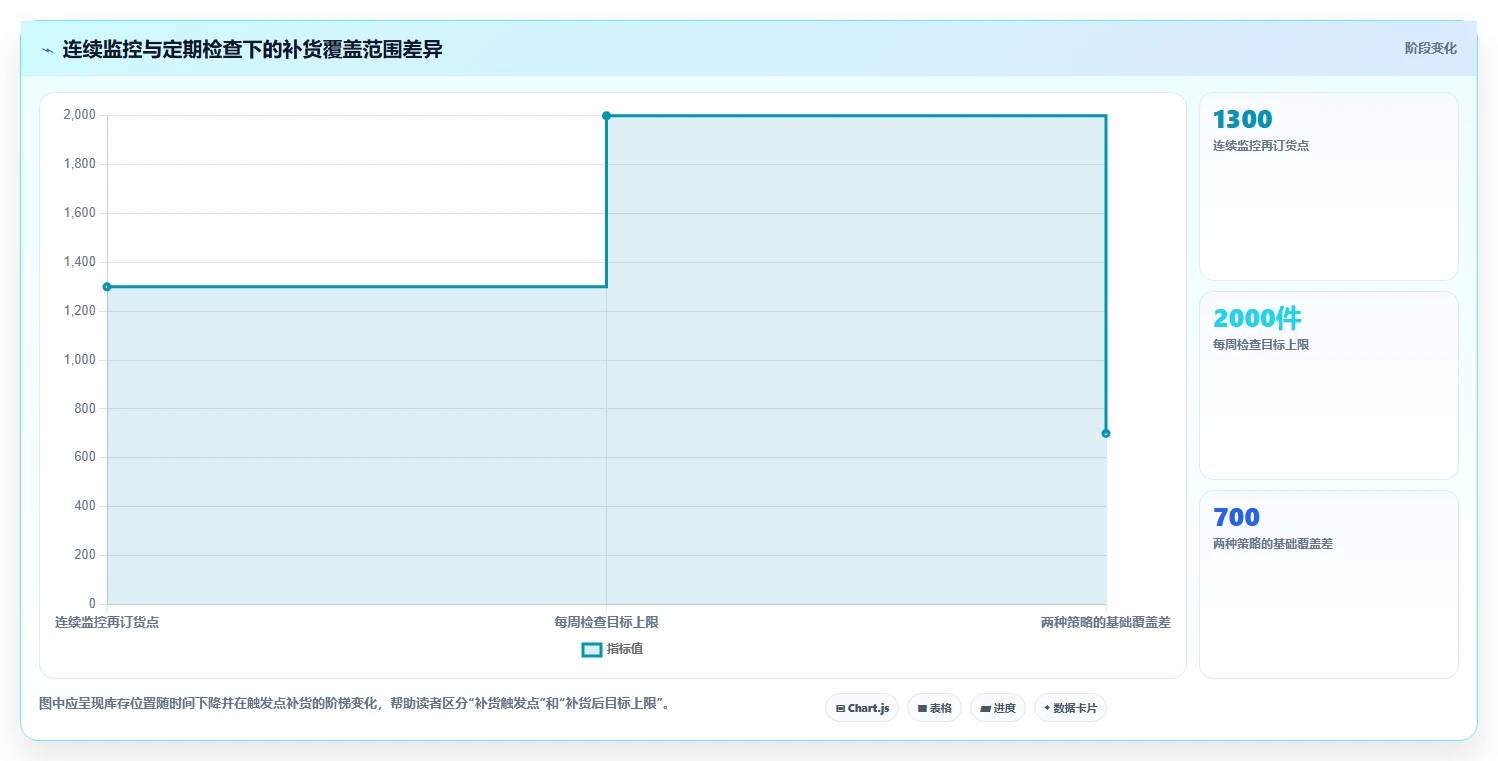Click the 1,000 y-axis tick label
Screen dimensions: 1498x761
tap(79, 360)
